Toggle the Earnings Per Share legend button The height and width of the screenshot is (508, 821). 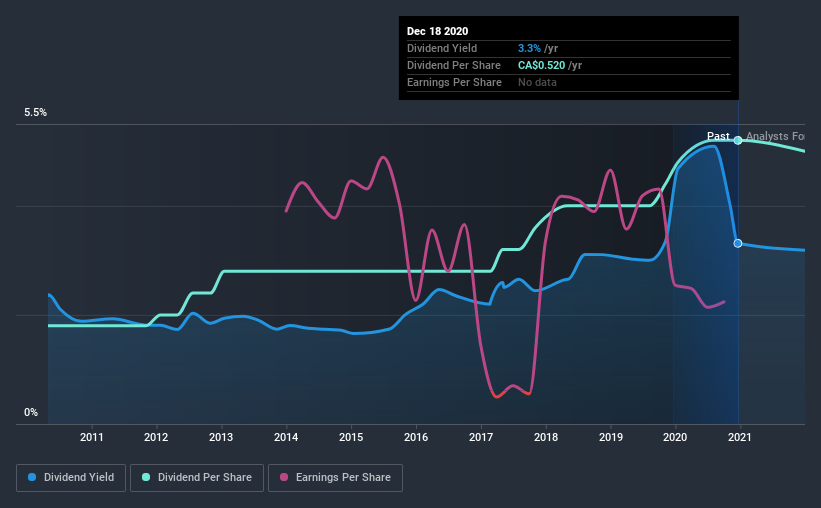pyautogui.click(x=336, y=478)
